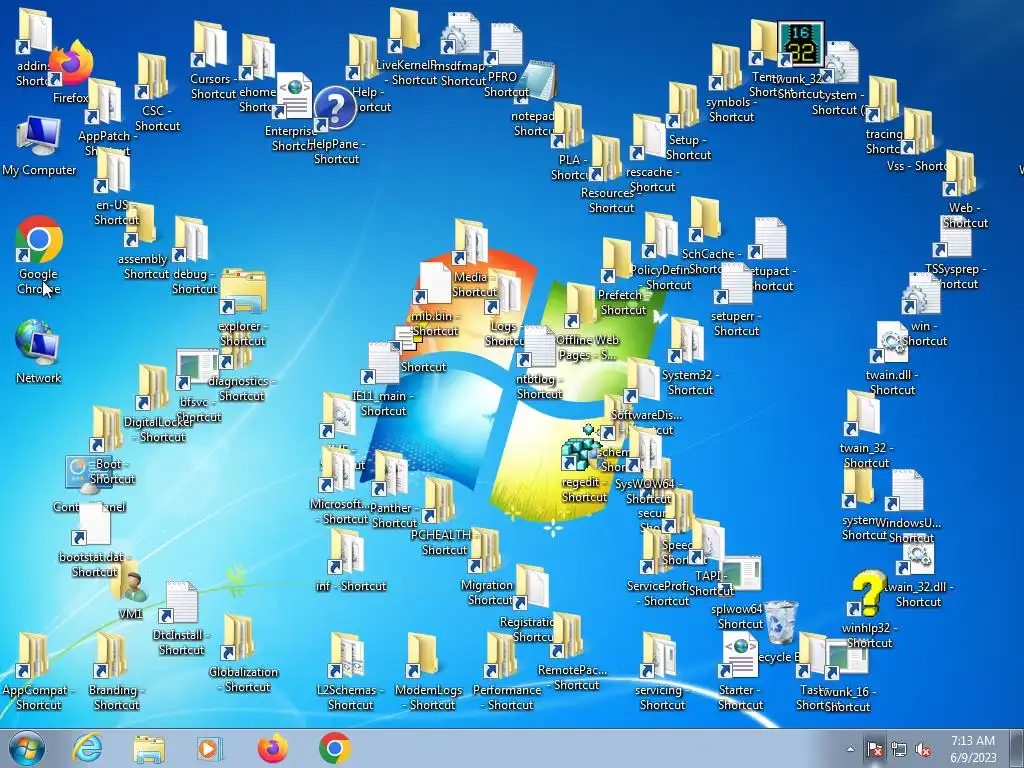
Task: Select the My Computer desktop icon
Action: 39,136
